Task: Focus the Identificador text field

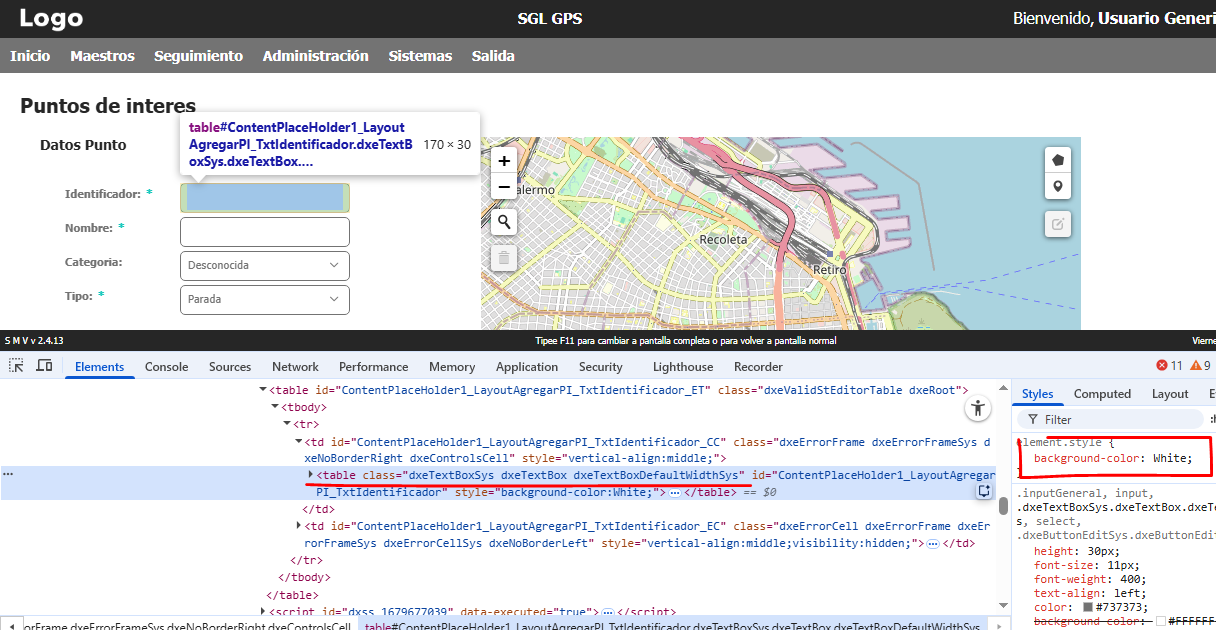Action: 265,198
